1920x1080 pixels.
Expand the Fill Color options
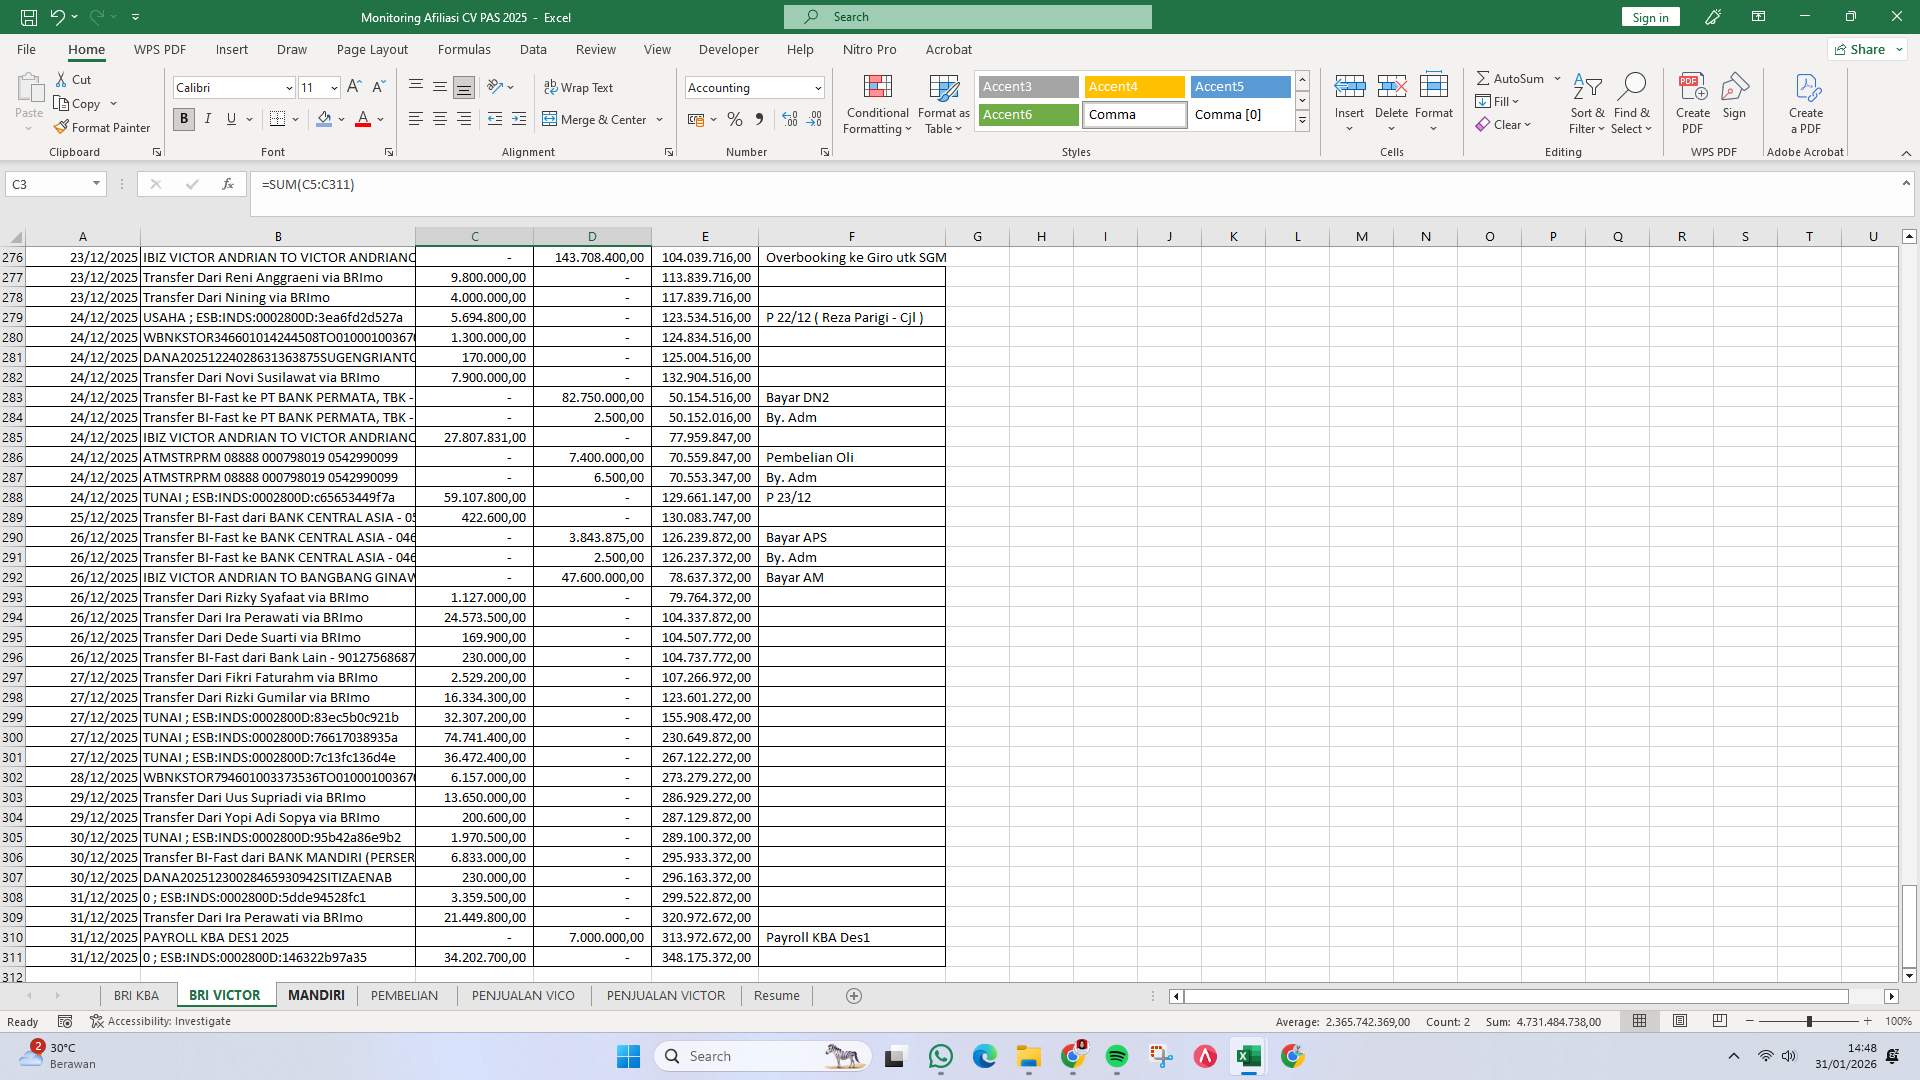(340, 119)
